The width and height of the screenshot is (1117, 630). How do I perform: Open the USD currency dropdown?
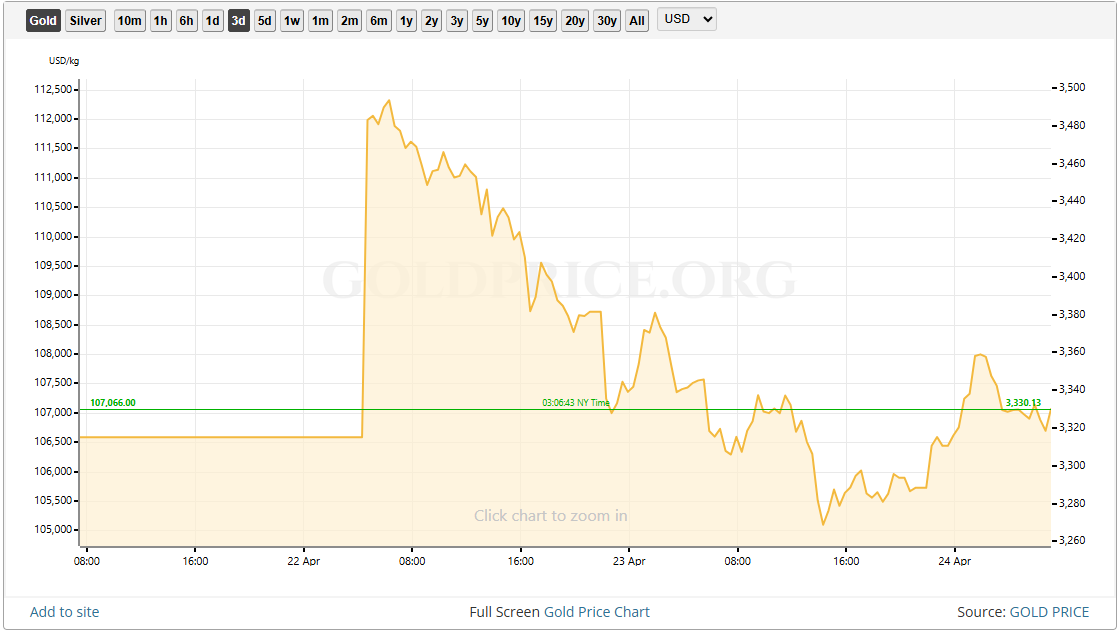(x=686, y=19)
